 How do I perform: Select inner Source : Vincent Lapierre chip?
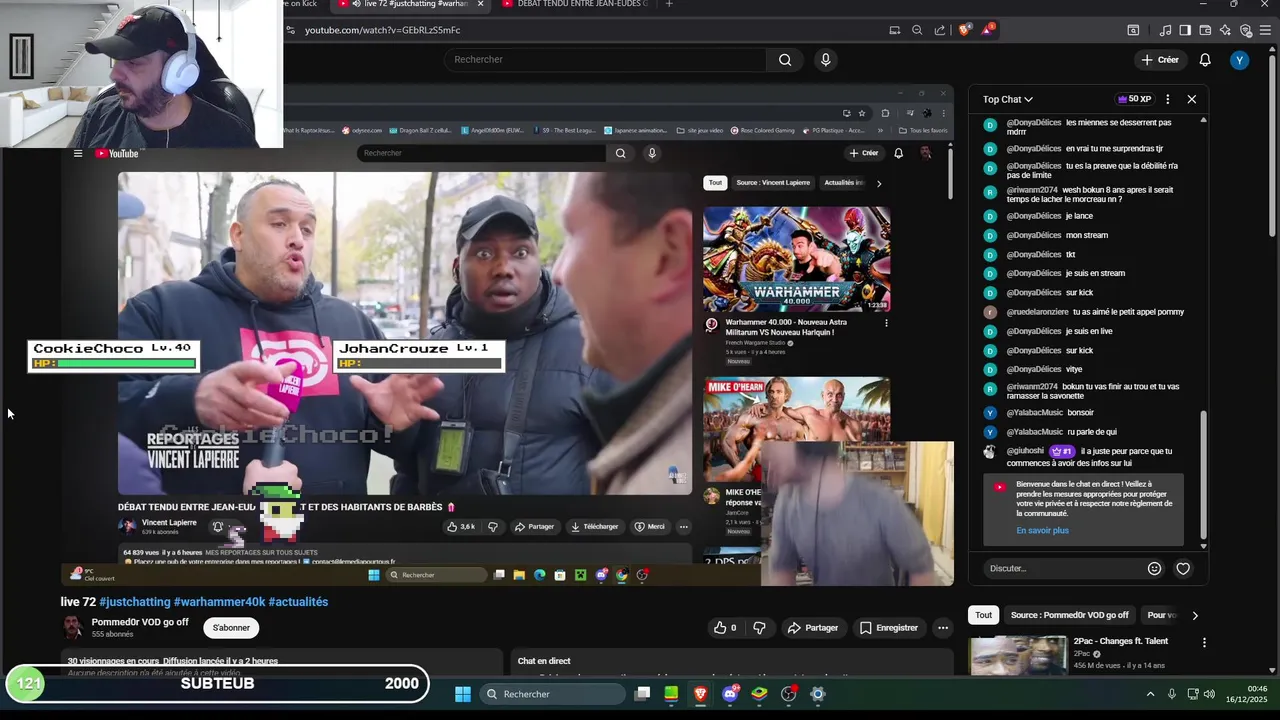(773, 183)
